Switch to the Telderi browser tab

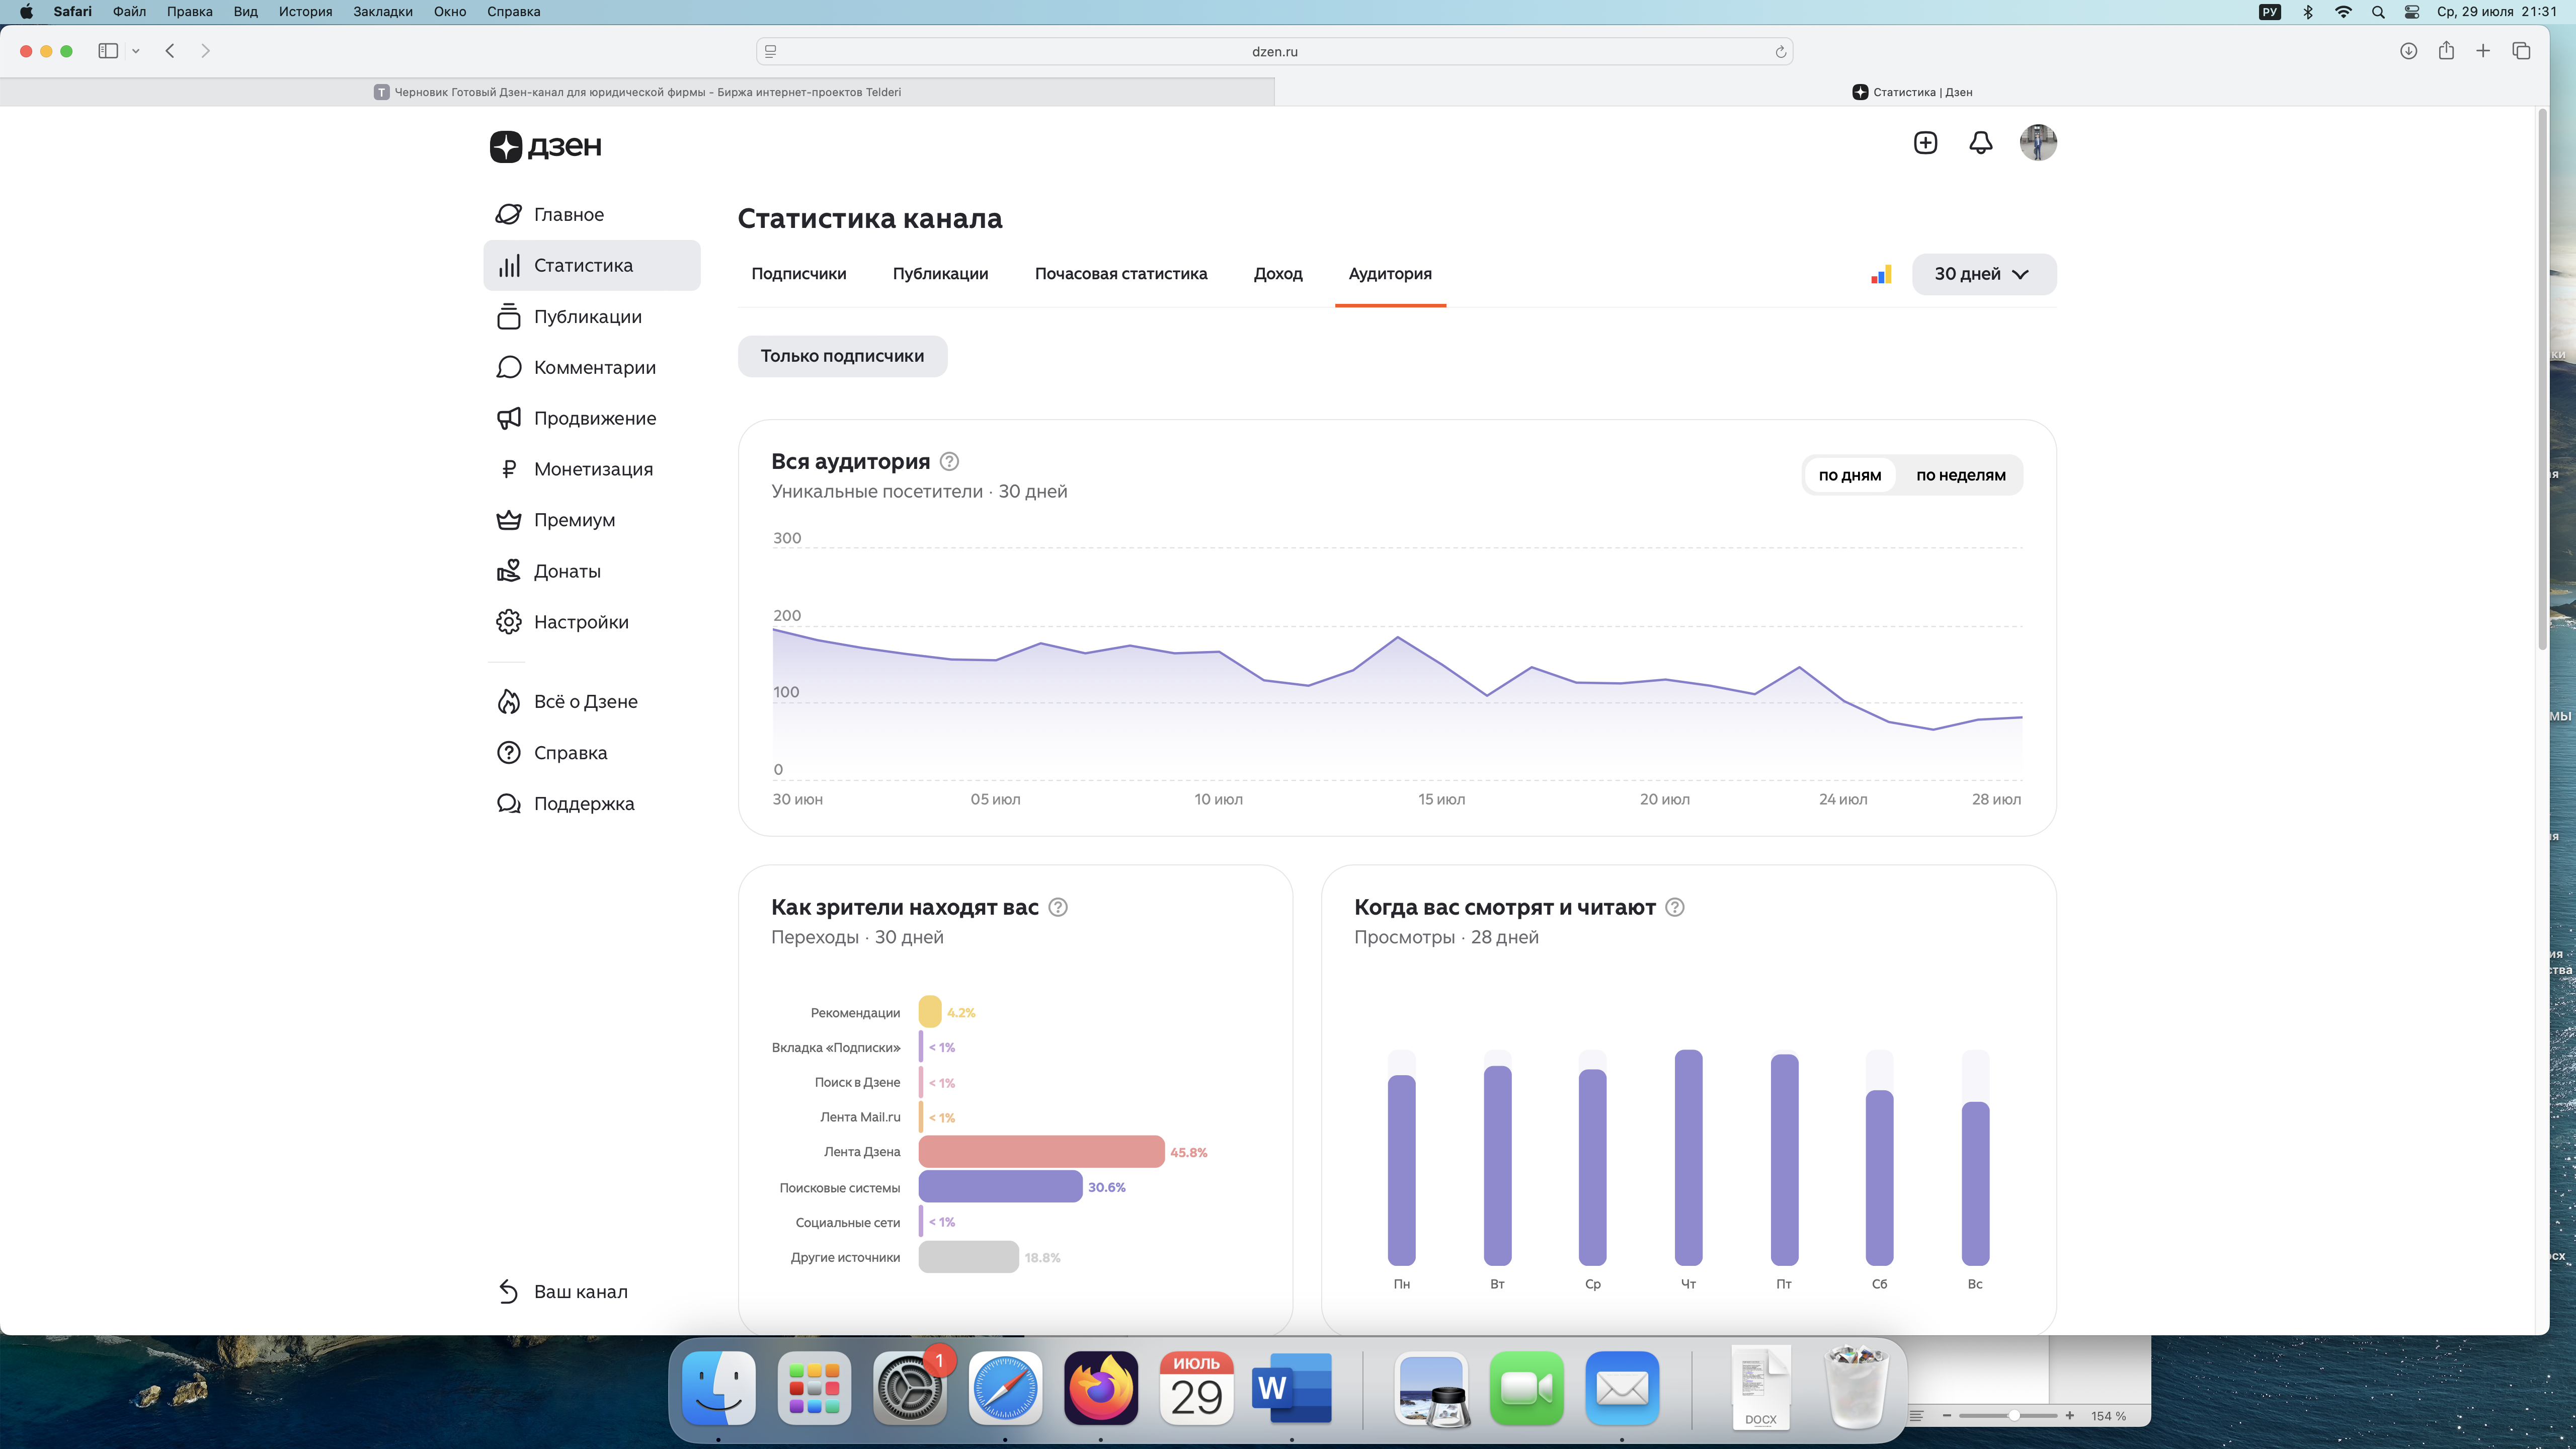637,92
